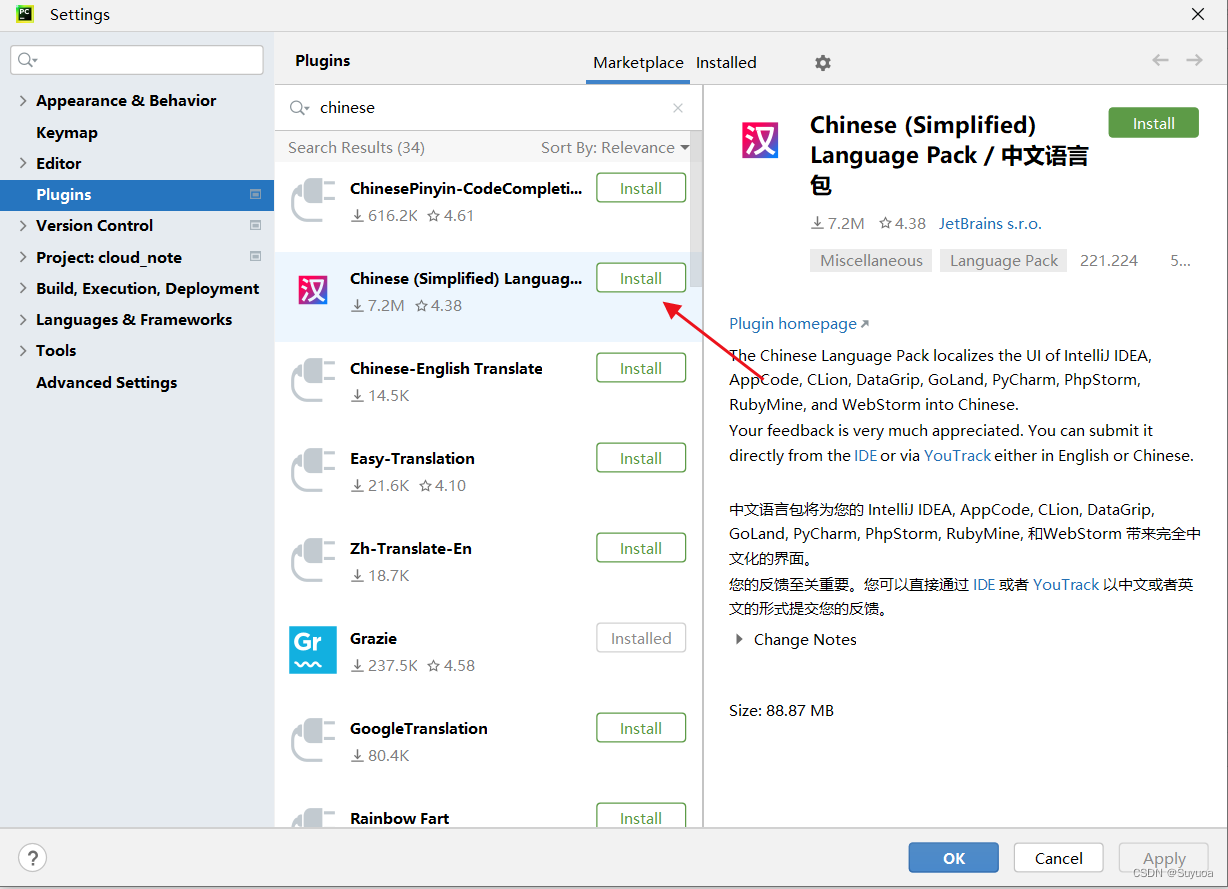Click the GoogleTranslation plug icon

tap(313, 741)
